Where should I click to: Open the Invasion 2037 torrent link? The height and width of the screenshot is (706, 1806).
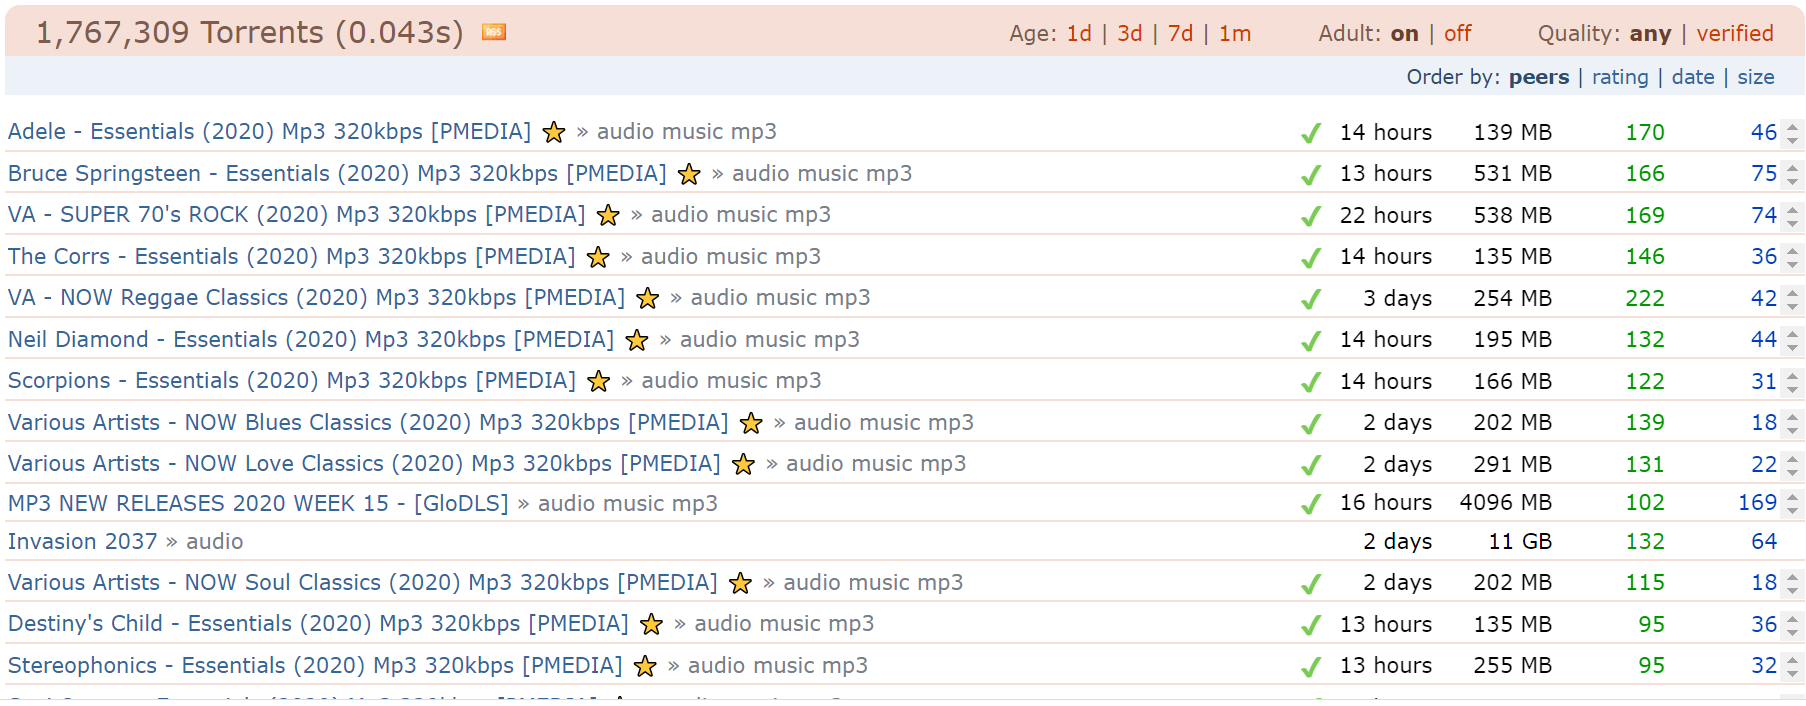point(82,541)
